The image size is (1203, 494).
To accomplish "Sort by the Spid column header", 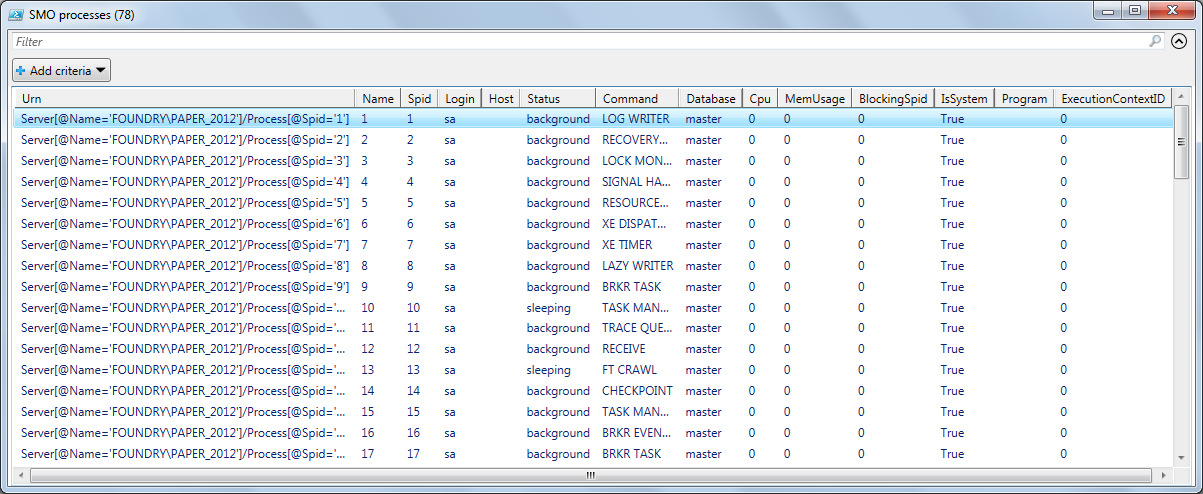I will (x=419, y=98).
